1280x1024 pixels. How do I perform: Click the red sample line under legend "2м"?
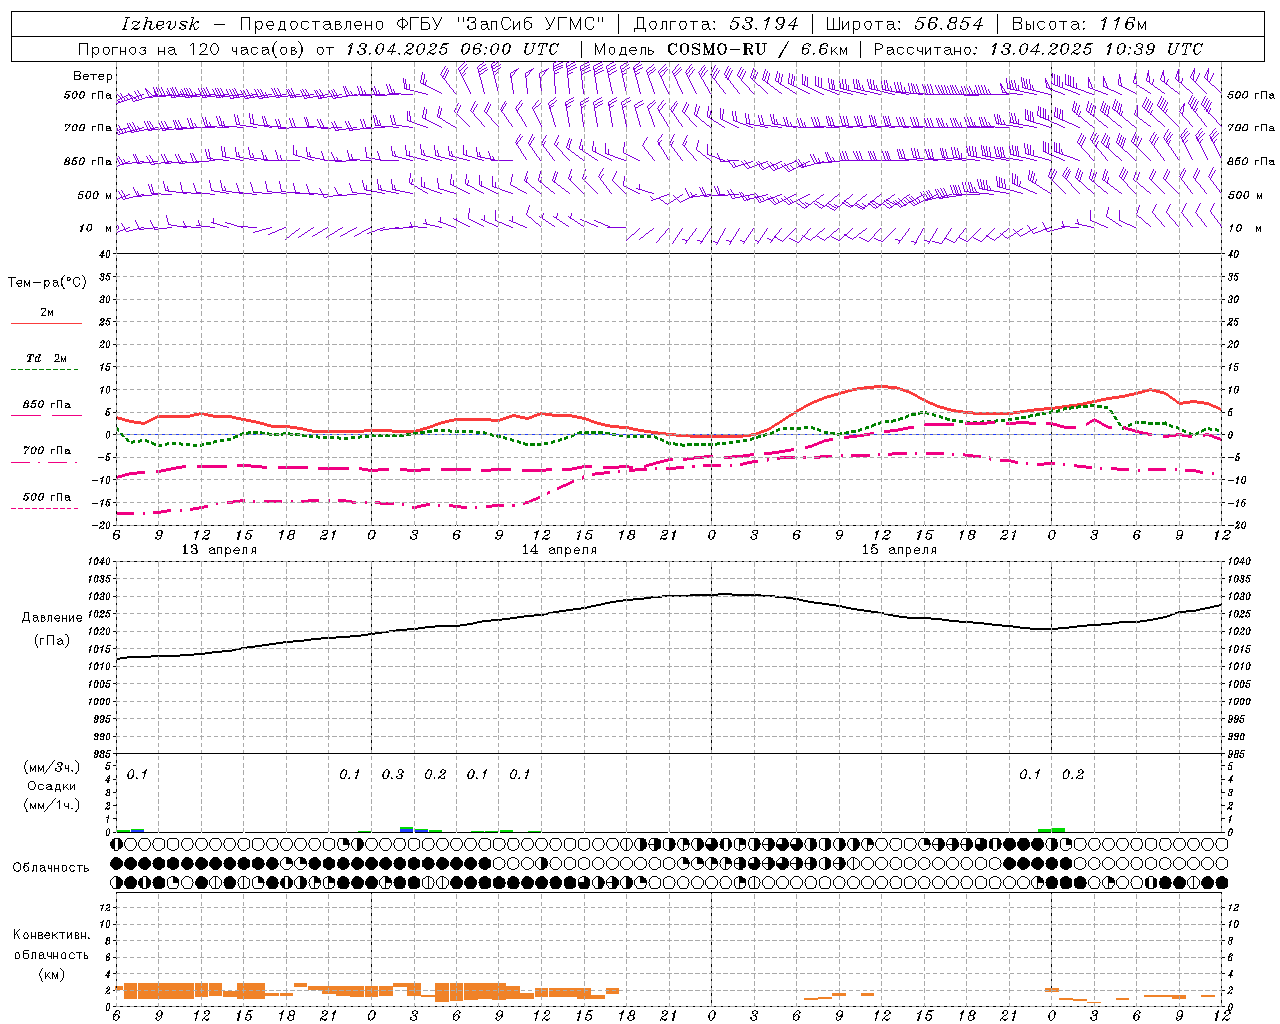coord(46,323)
